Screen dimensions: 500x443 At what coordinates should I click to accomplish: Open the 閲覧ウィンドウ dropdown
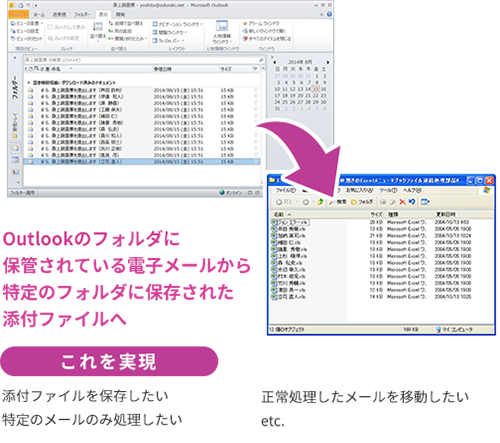169,32
